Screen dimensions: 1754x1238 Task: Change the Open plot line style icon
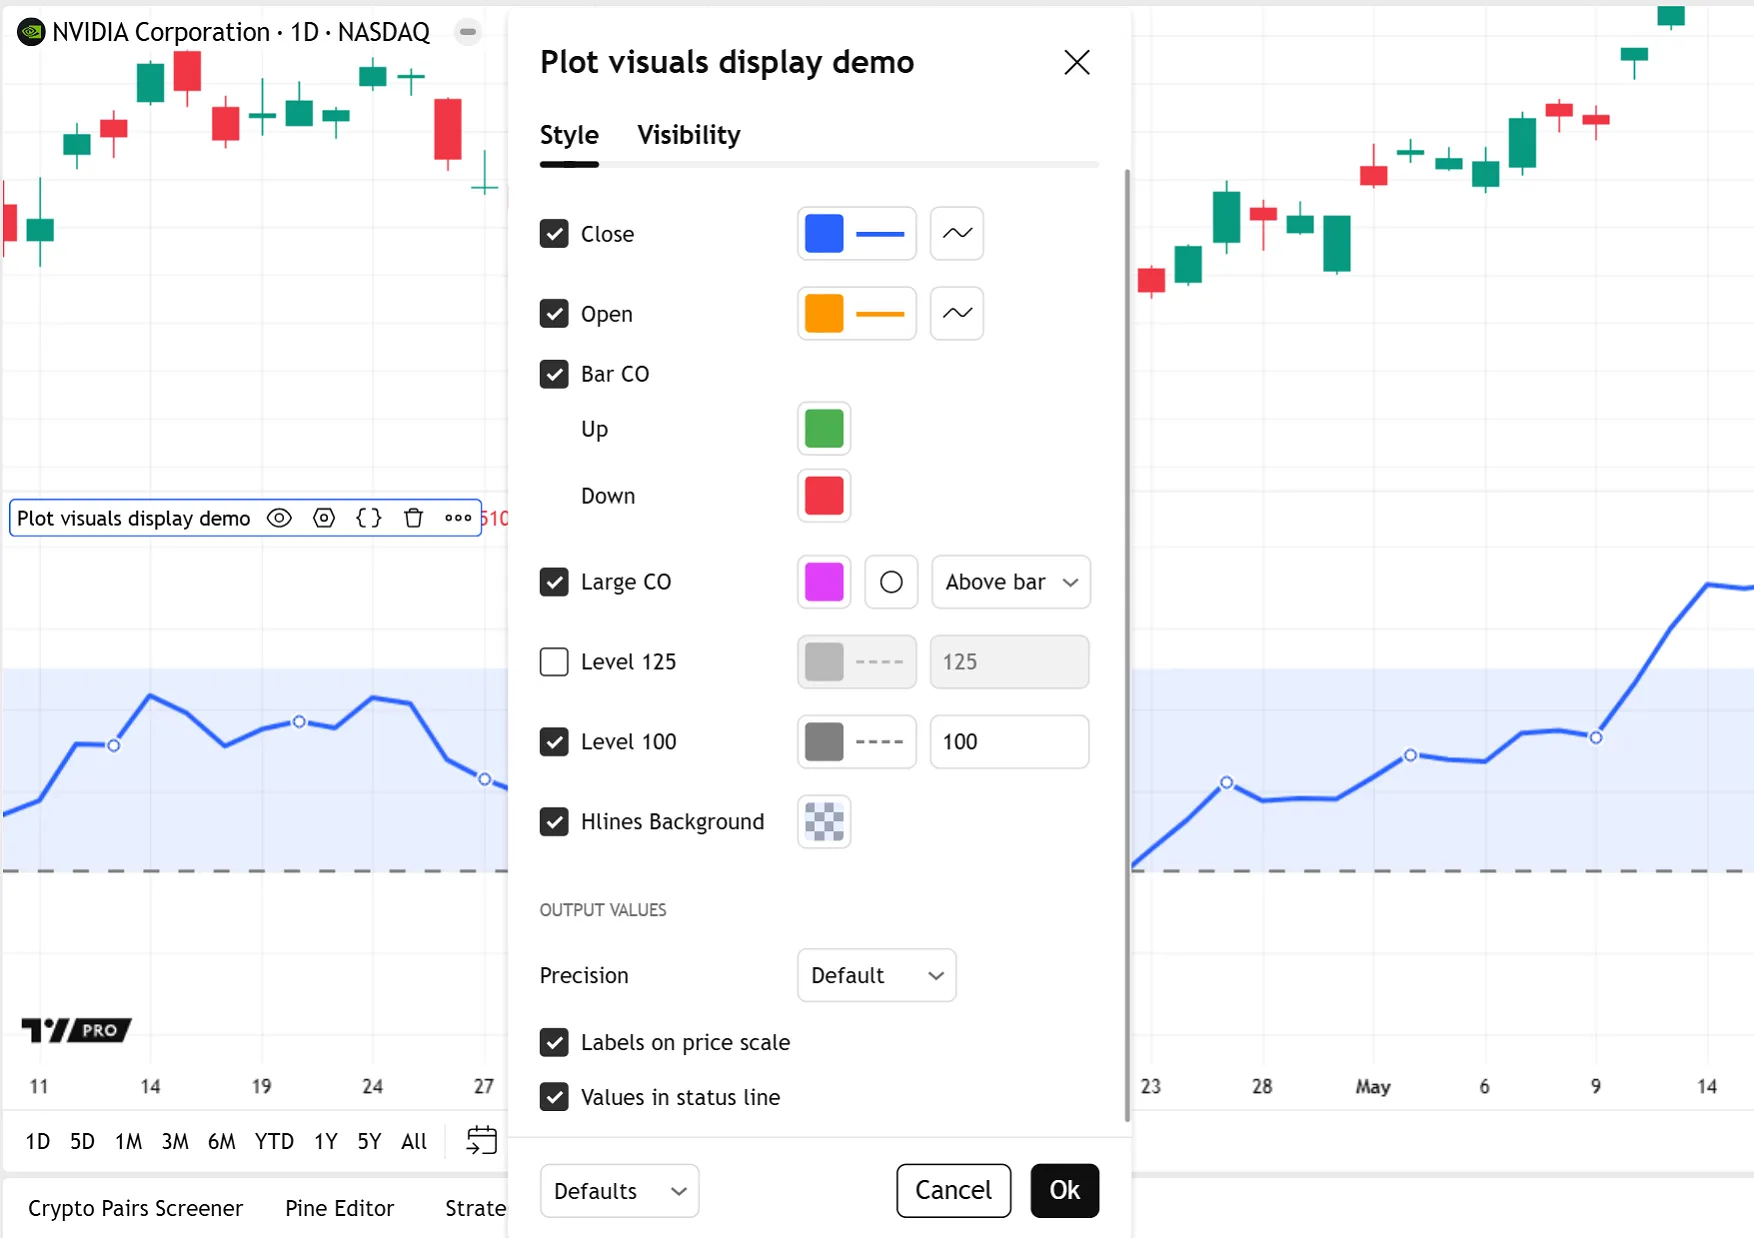[956, 313]
